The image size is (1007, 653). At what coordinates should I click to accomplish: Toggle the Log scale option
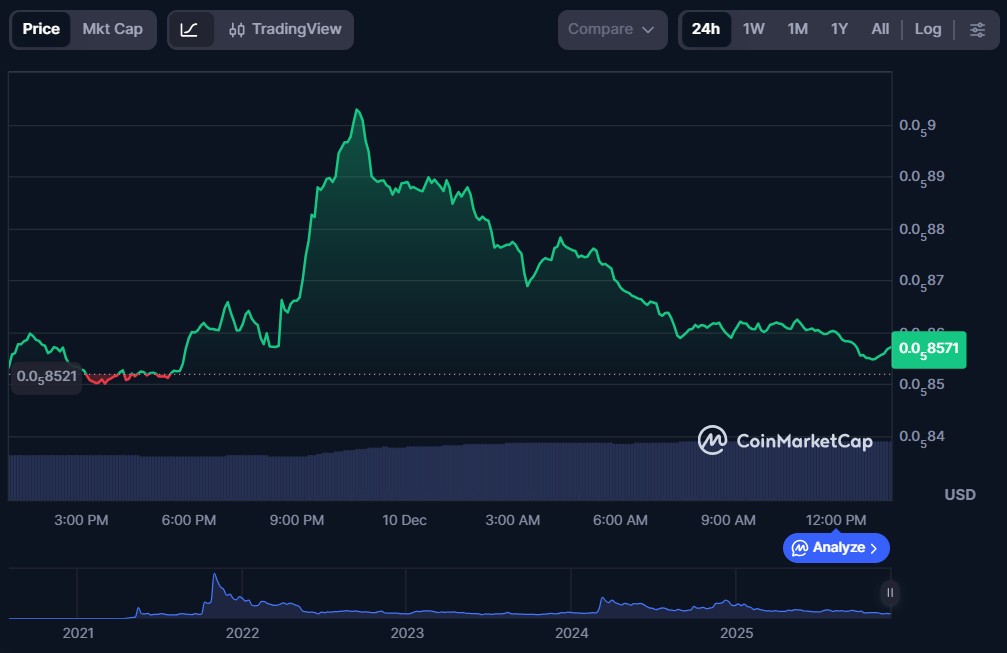927,30
